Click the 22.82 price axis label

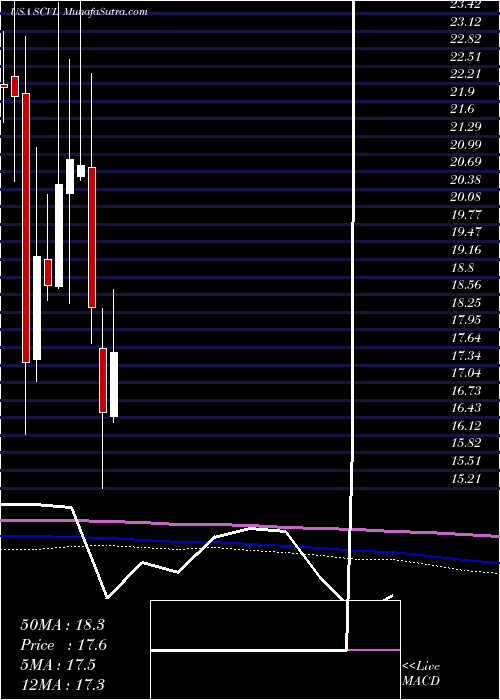click(x=466, y=40)
